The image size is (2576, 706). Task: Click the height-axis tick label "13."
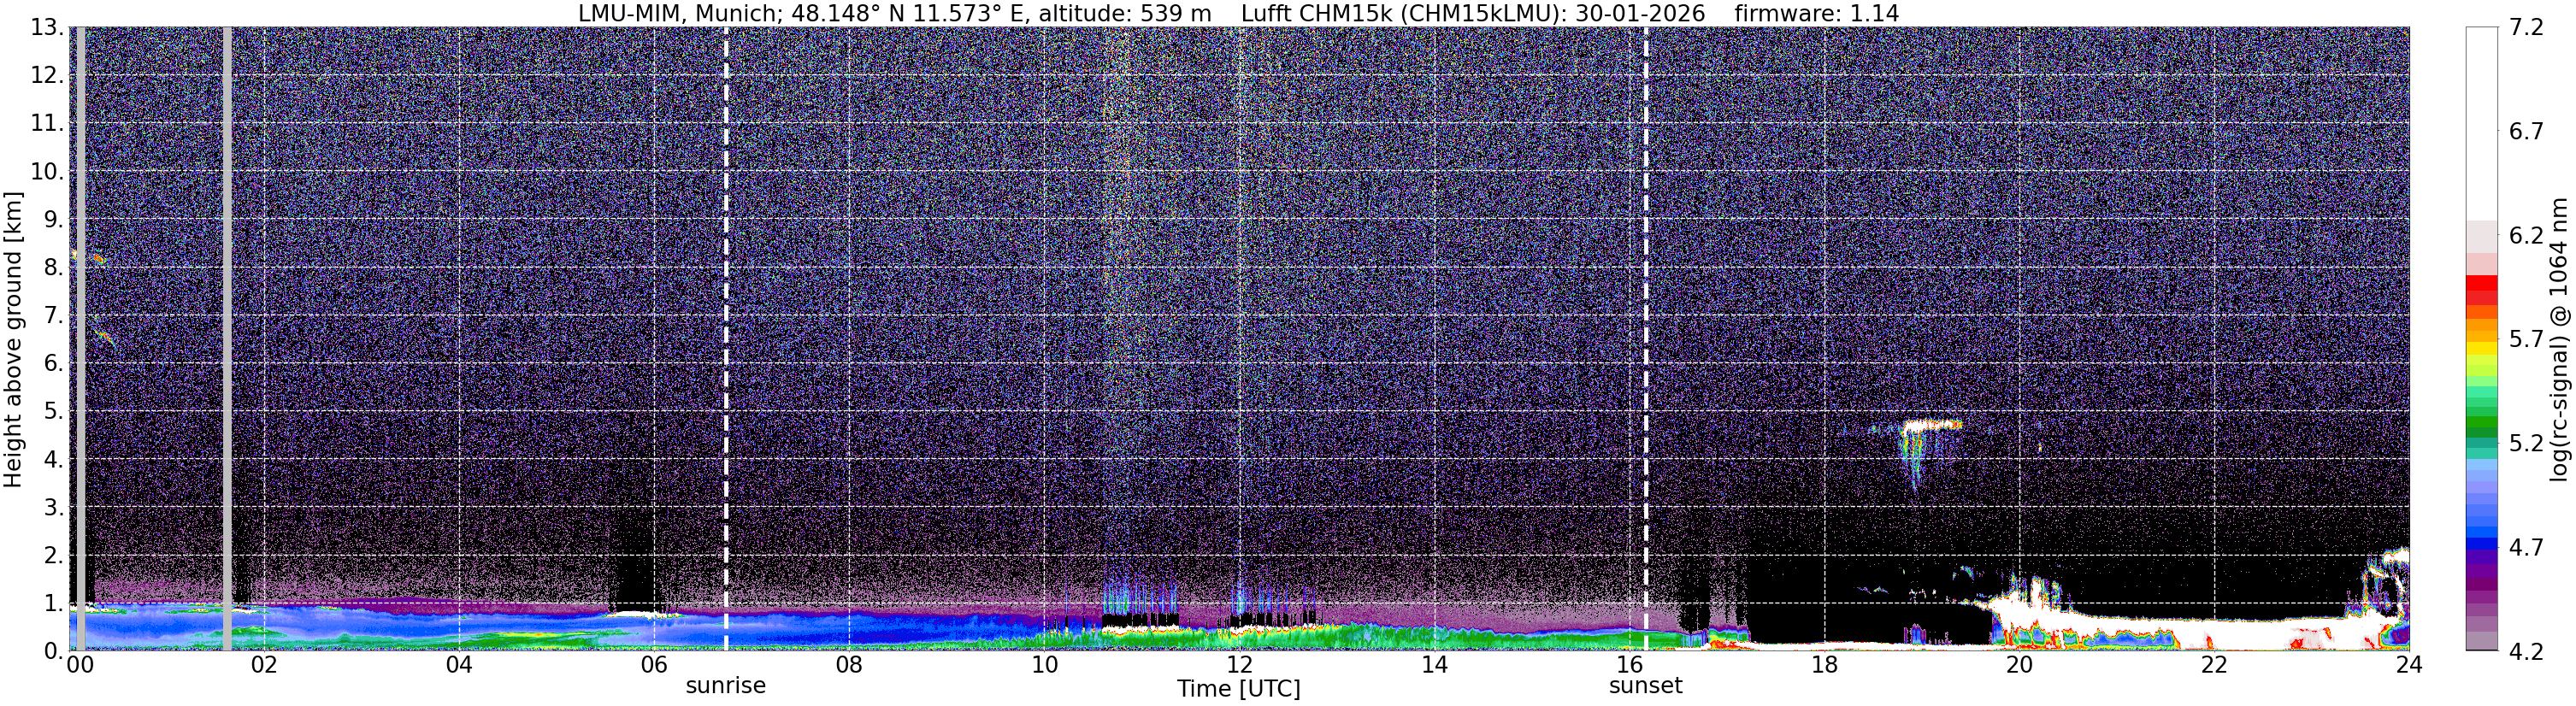tap(47, 27)
